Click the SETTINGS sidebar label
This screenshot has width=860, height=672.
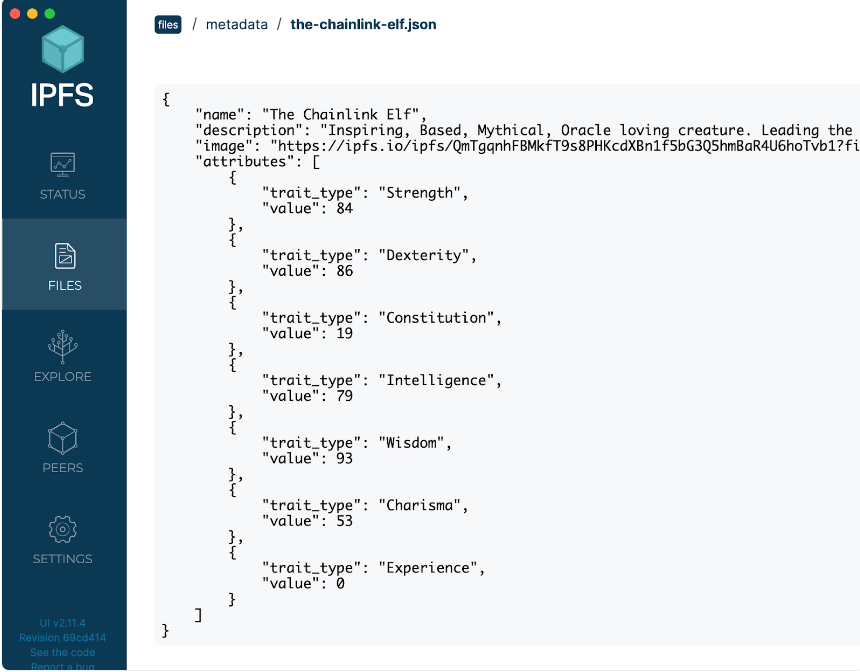pyautogui.click(x=63, y=558)
